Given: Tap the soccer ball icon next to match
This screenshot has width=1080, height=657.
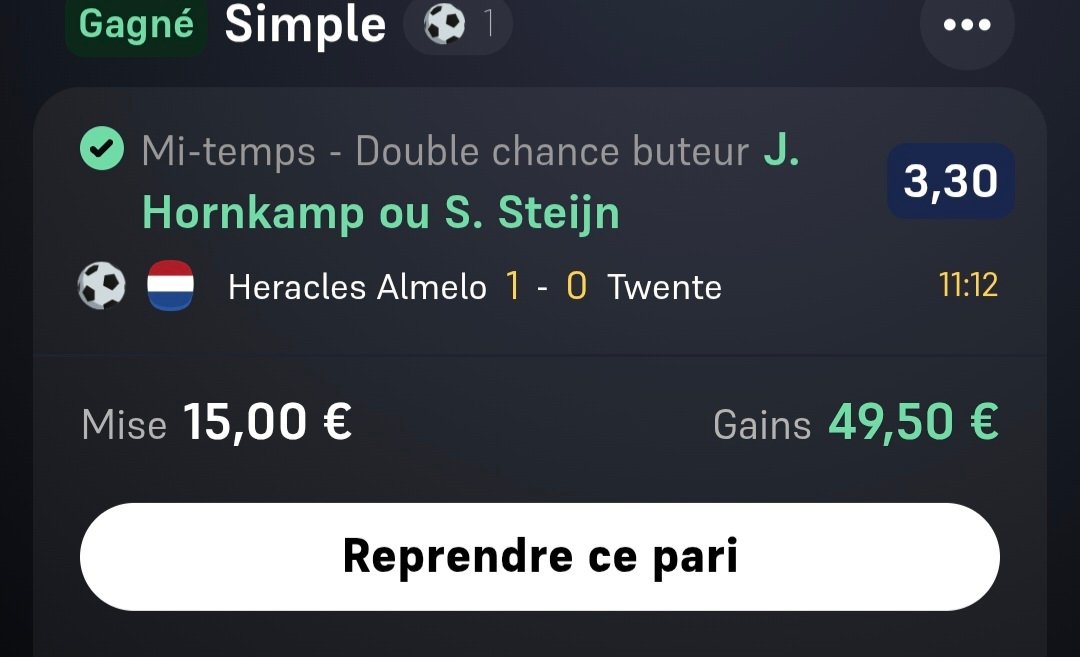Looking at the screenshot, I should pos(101,285).
